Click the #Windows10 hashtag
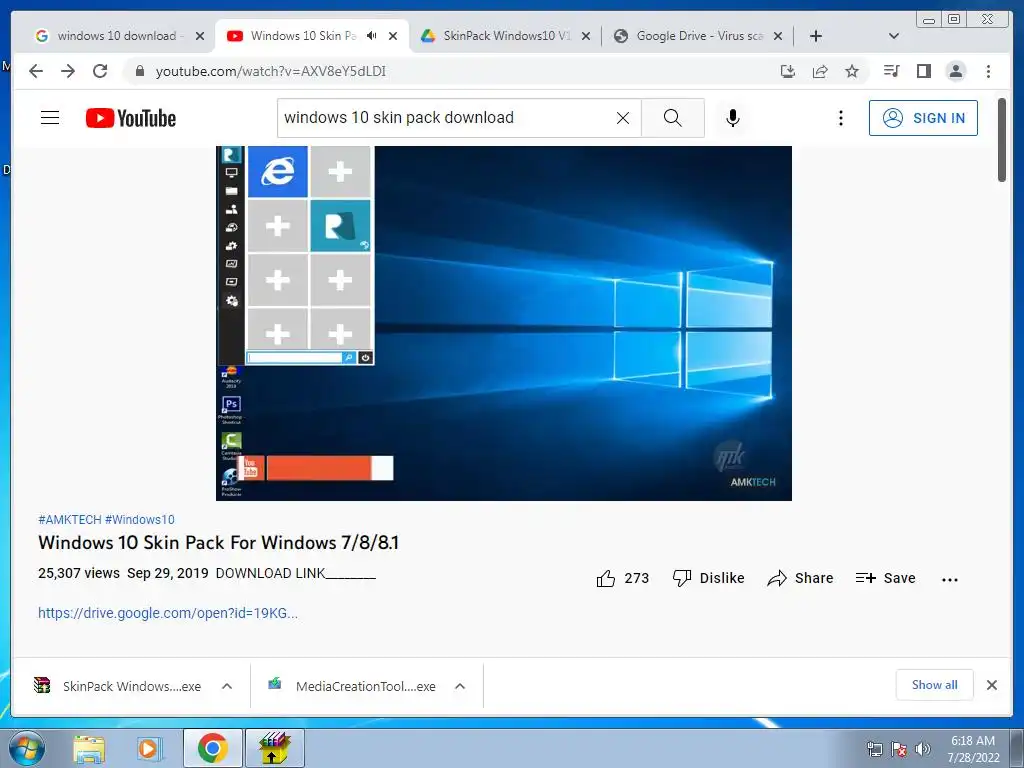1024x768 pixels. tap(140, 520)
